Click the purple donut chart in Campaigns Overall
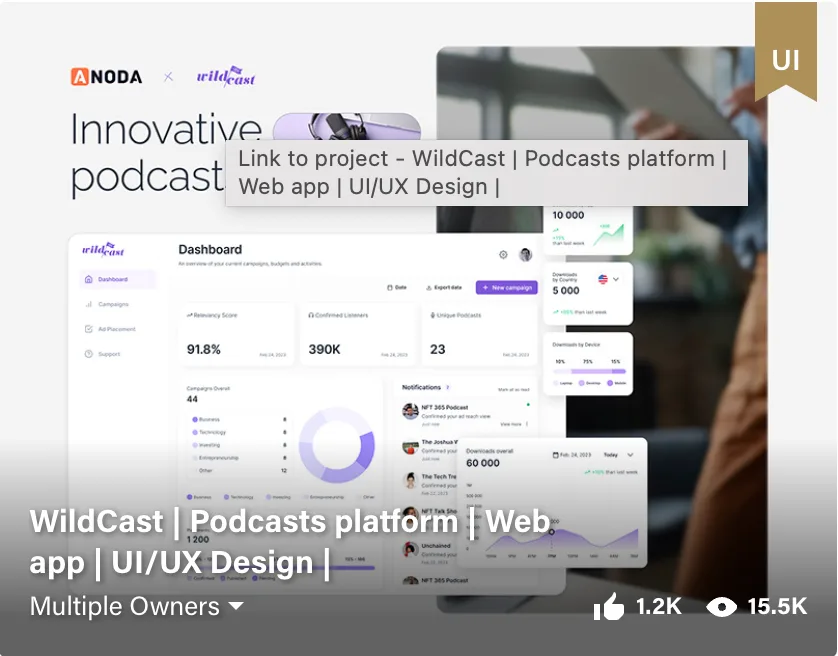 [337, 445]
